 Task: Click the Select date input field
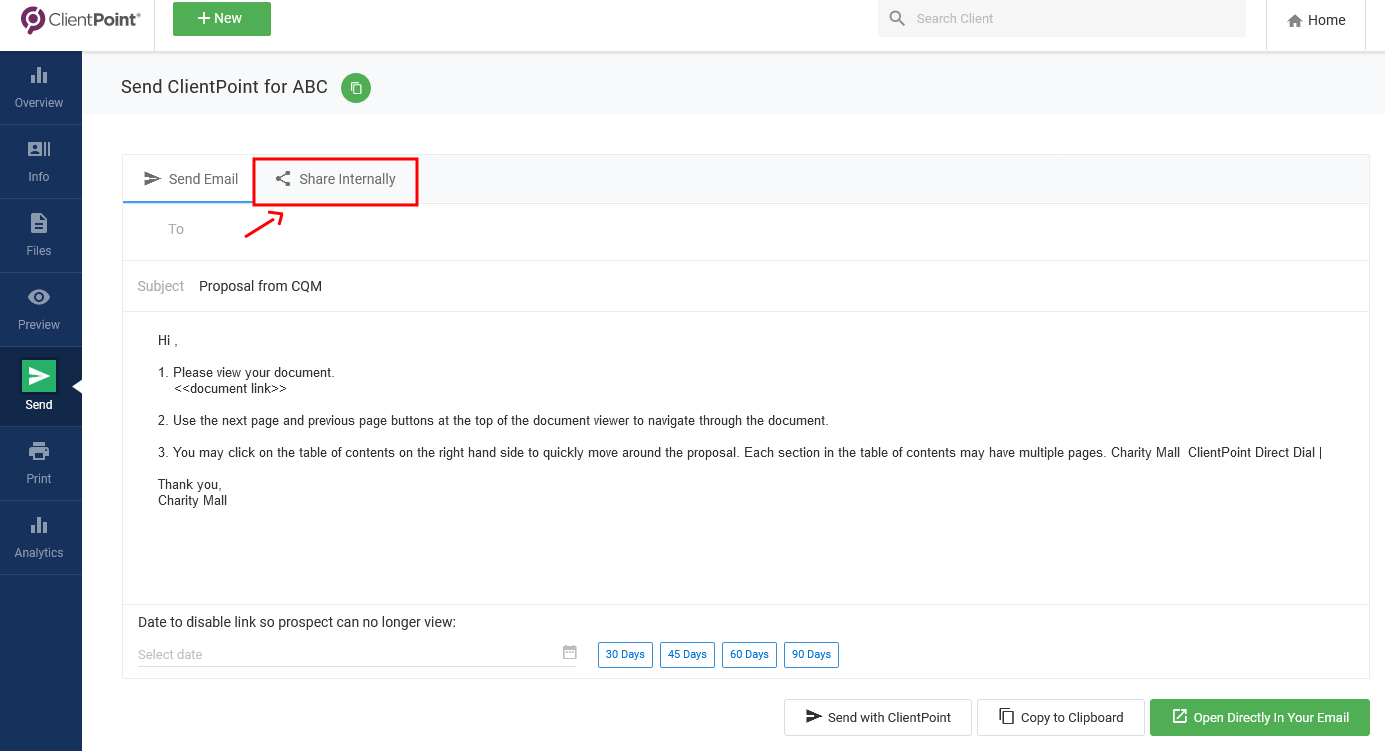click(x=357, y=654)
